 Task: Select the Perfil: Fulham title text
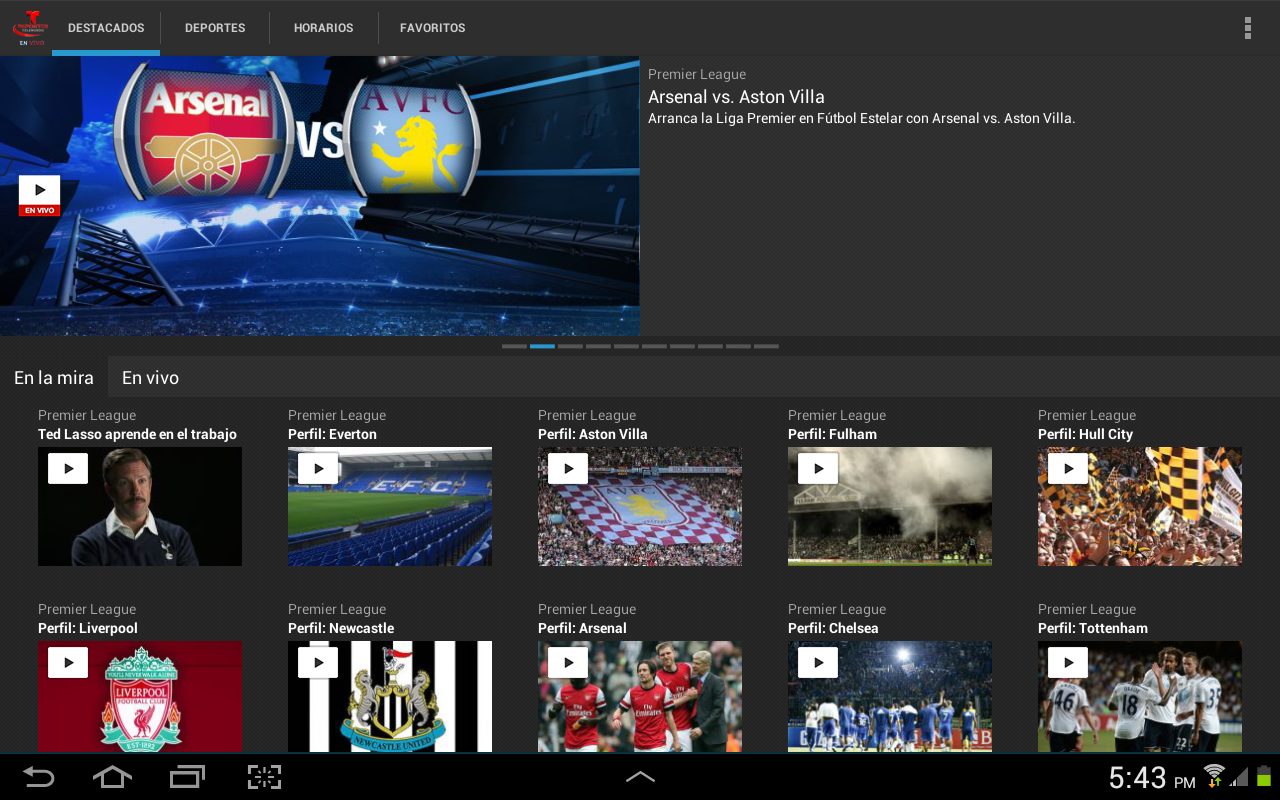[x=832, y=434]
